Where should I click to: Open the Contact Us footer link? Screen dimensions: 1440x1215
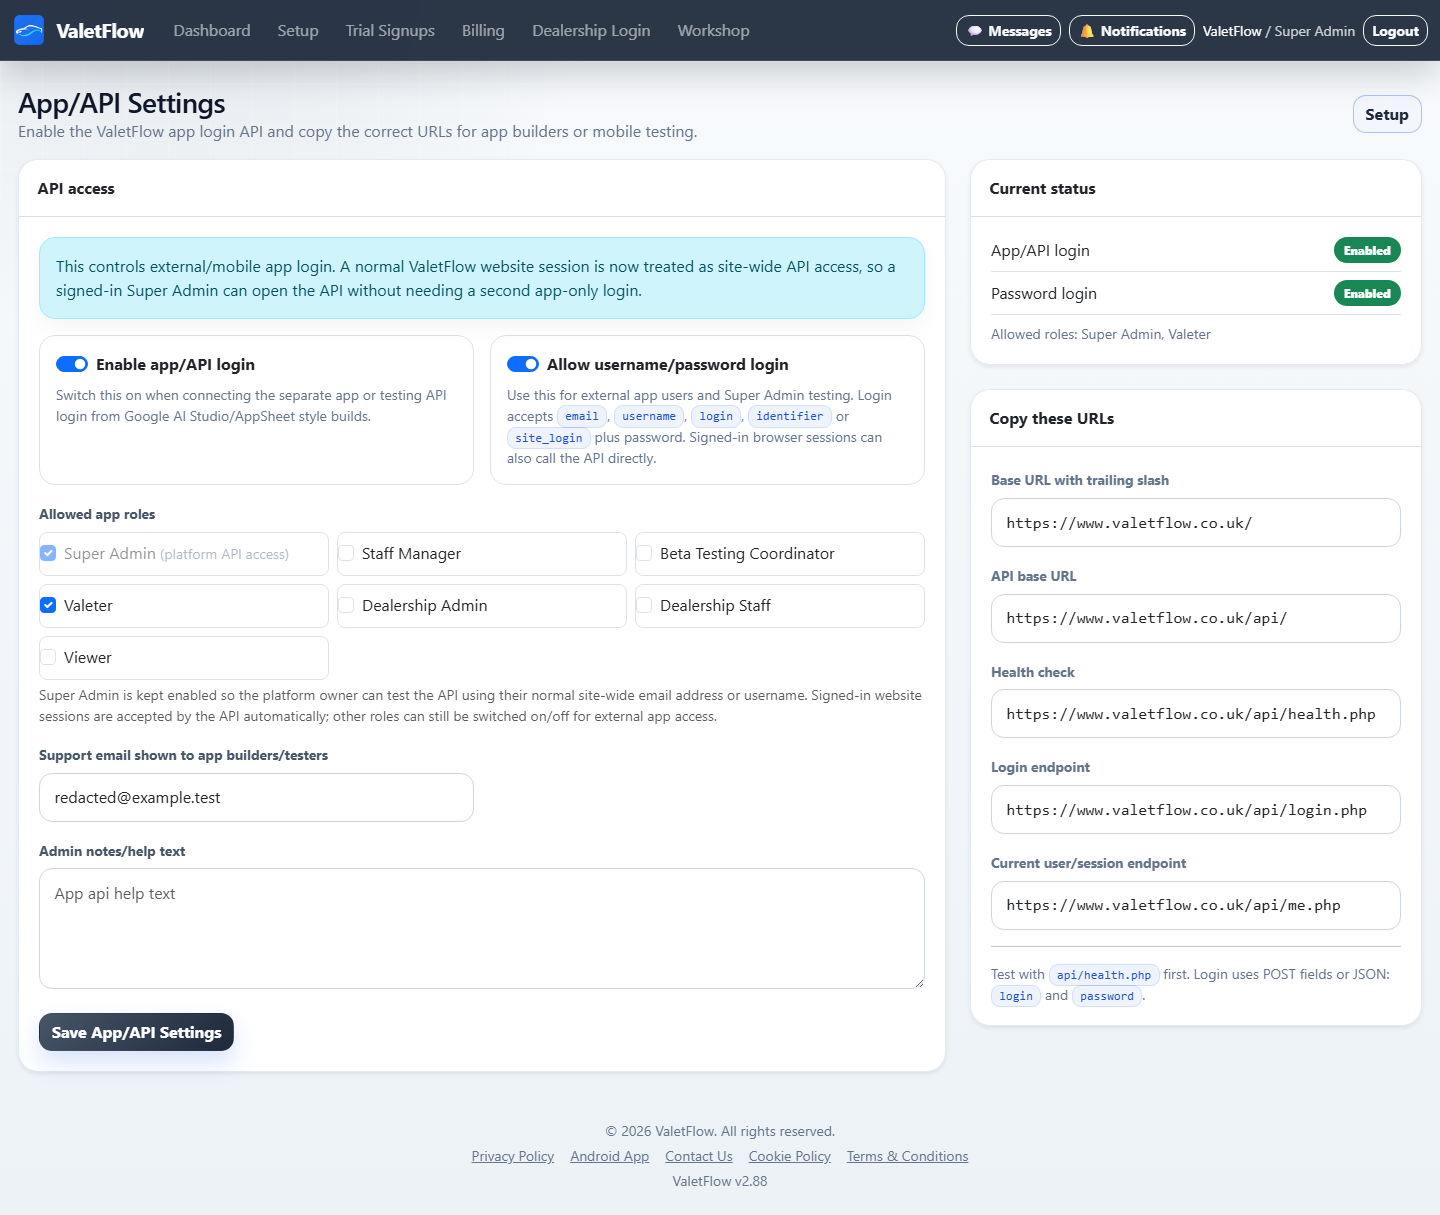699,1156
